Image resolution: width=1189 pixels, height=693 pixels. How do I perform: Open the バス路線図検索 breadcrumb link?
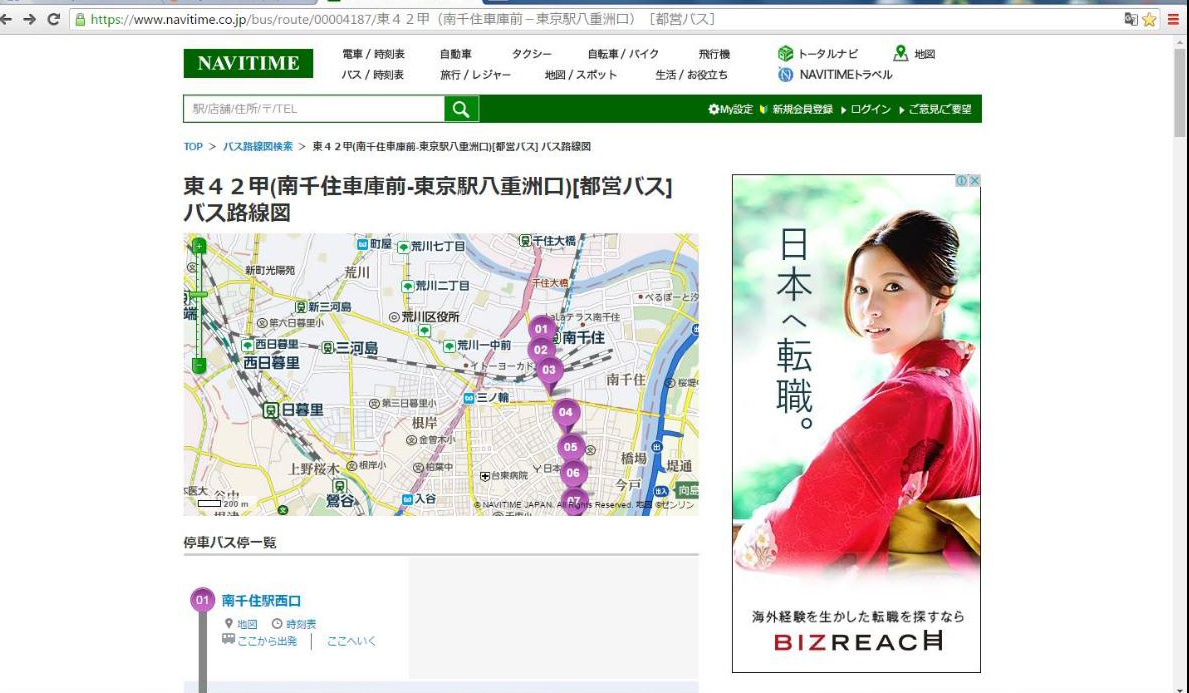(258, 146)
